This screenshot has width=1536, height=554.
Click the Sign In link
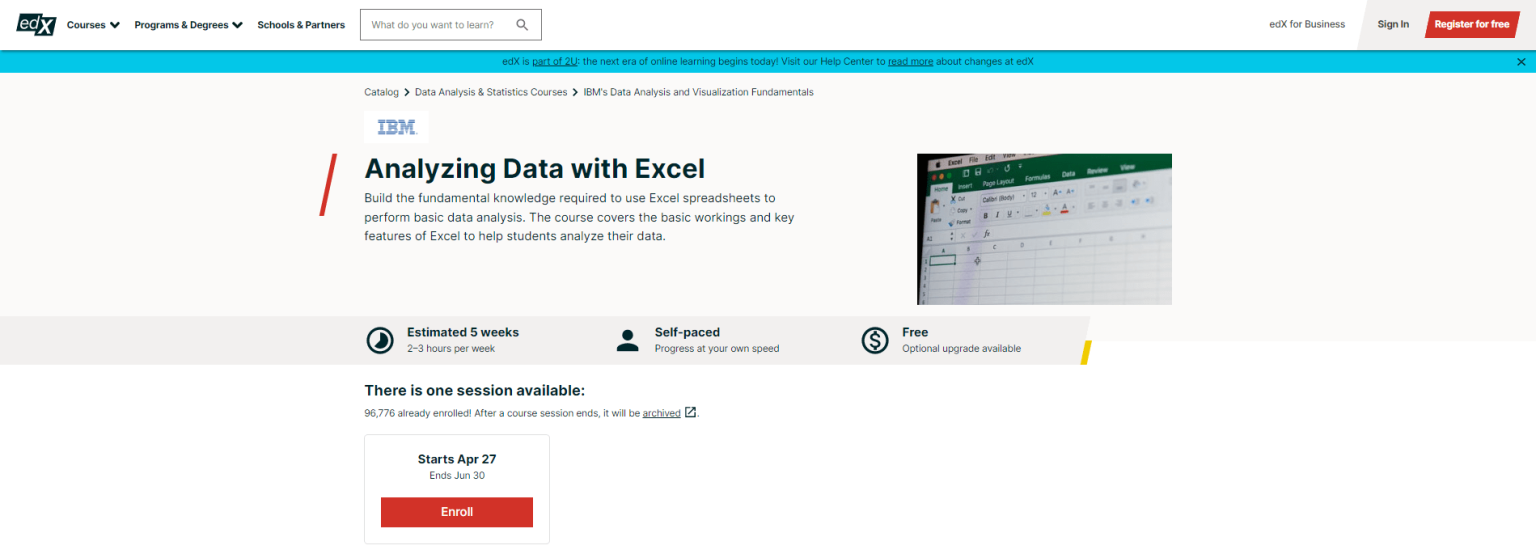[1393, 24]
